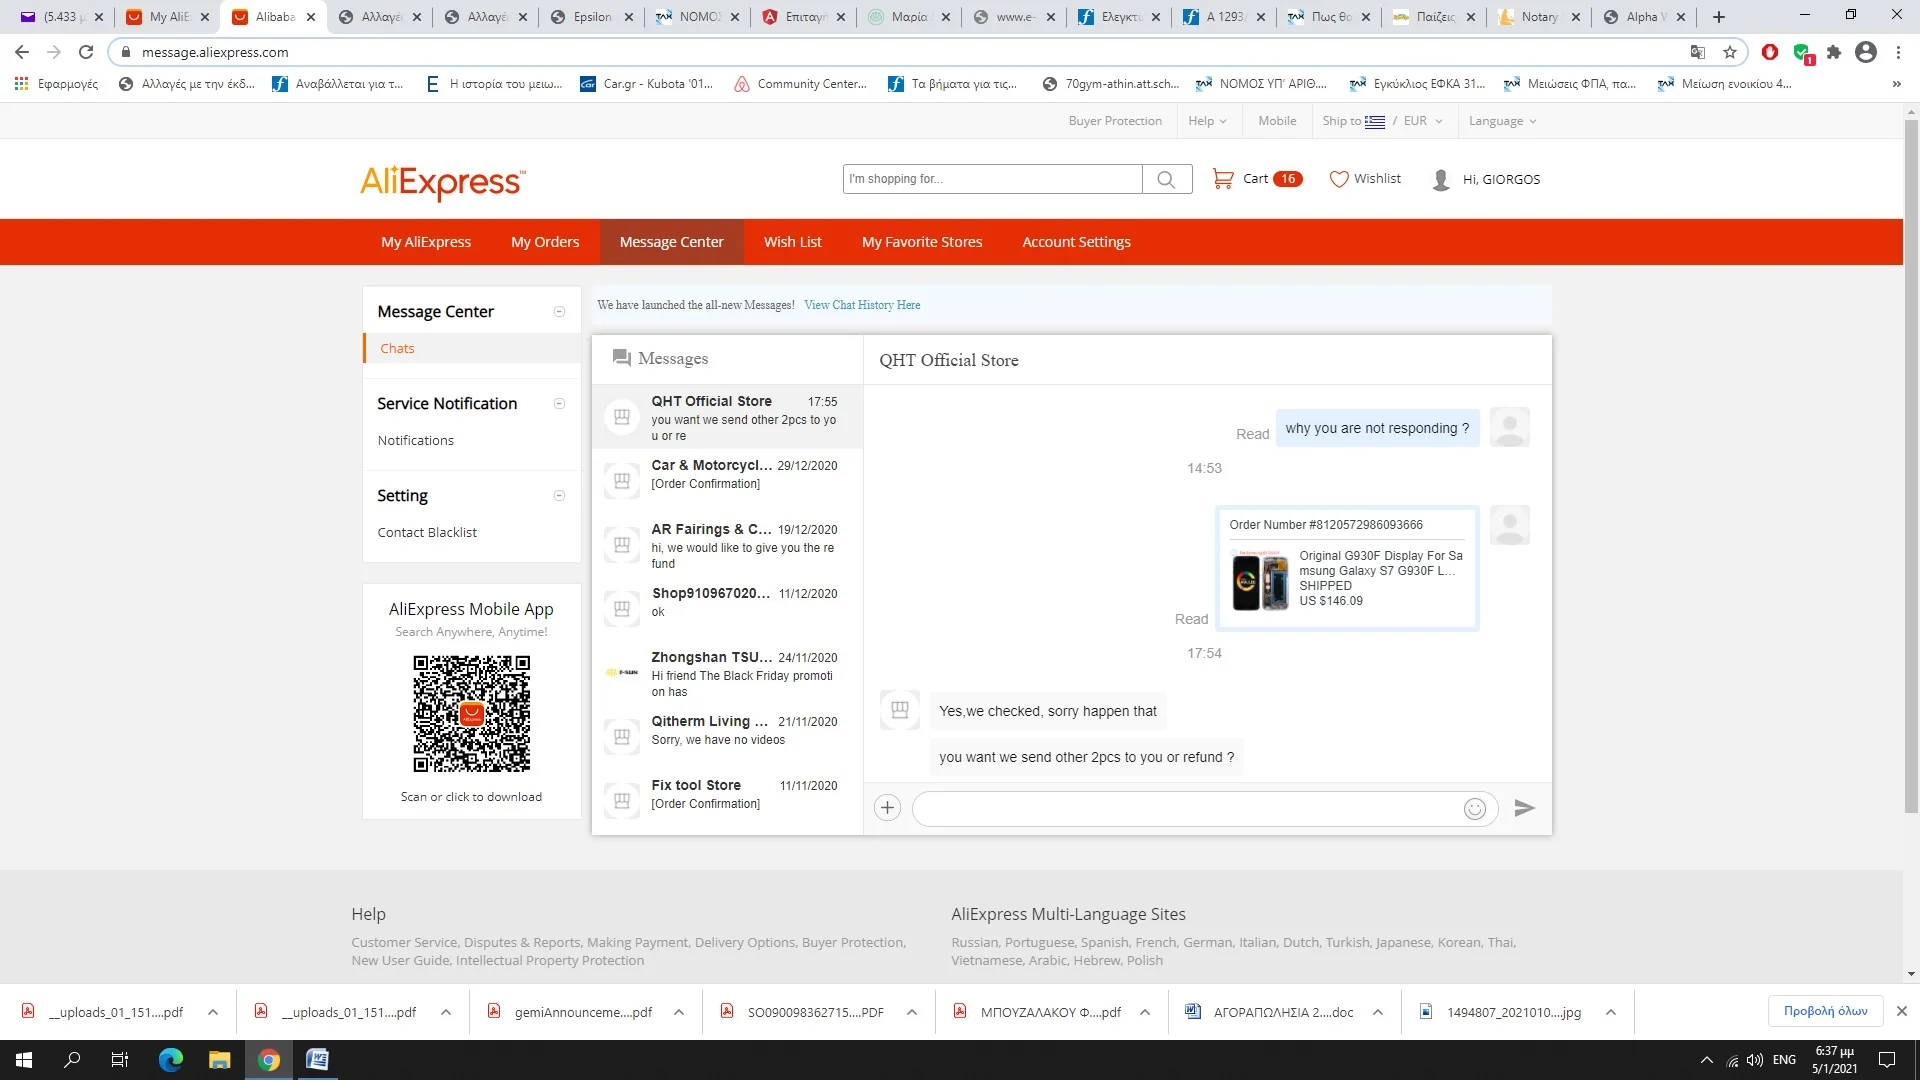Go to the Account Settings tab
The height and width of the screenshot is (1080, 1920).
pos(1076,242)
